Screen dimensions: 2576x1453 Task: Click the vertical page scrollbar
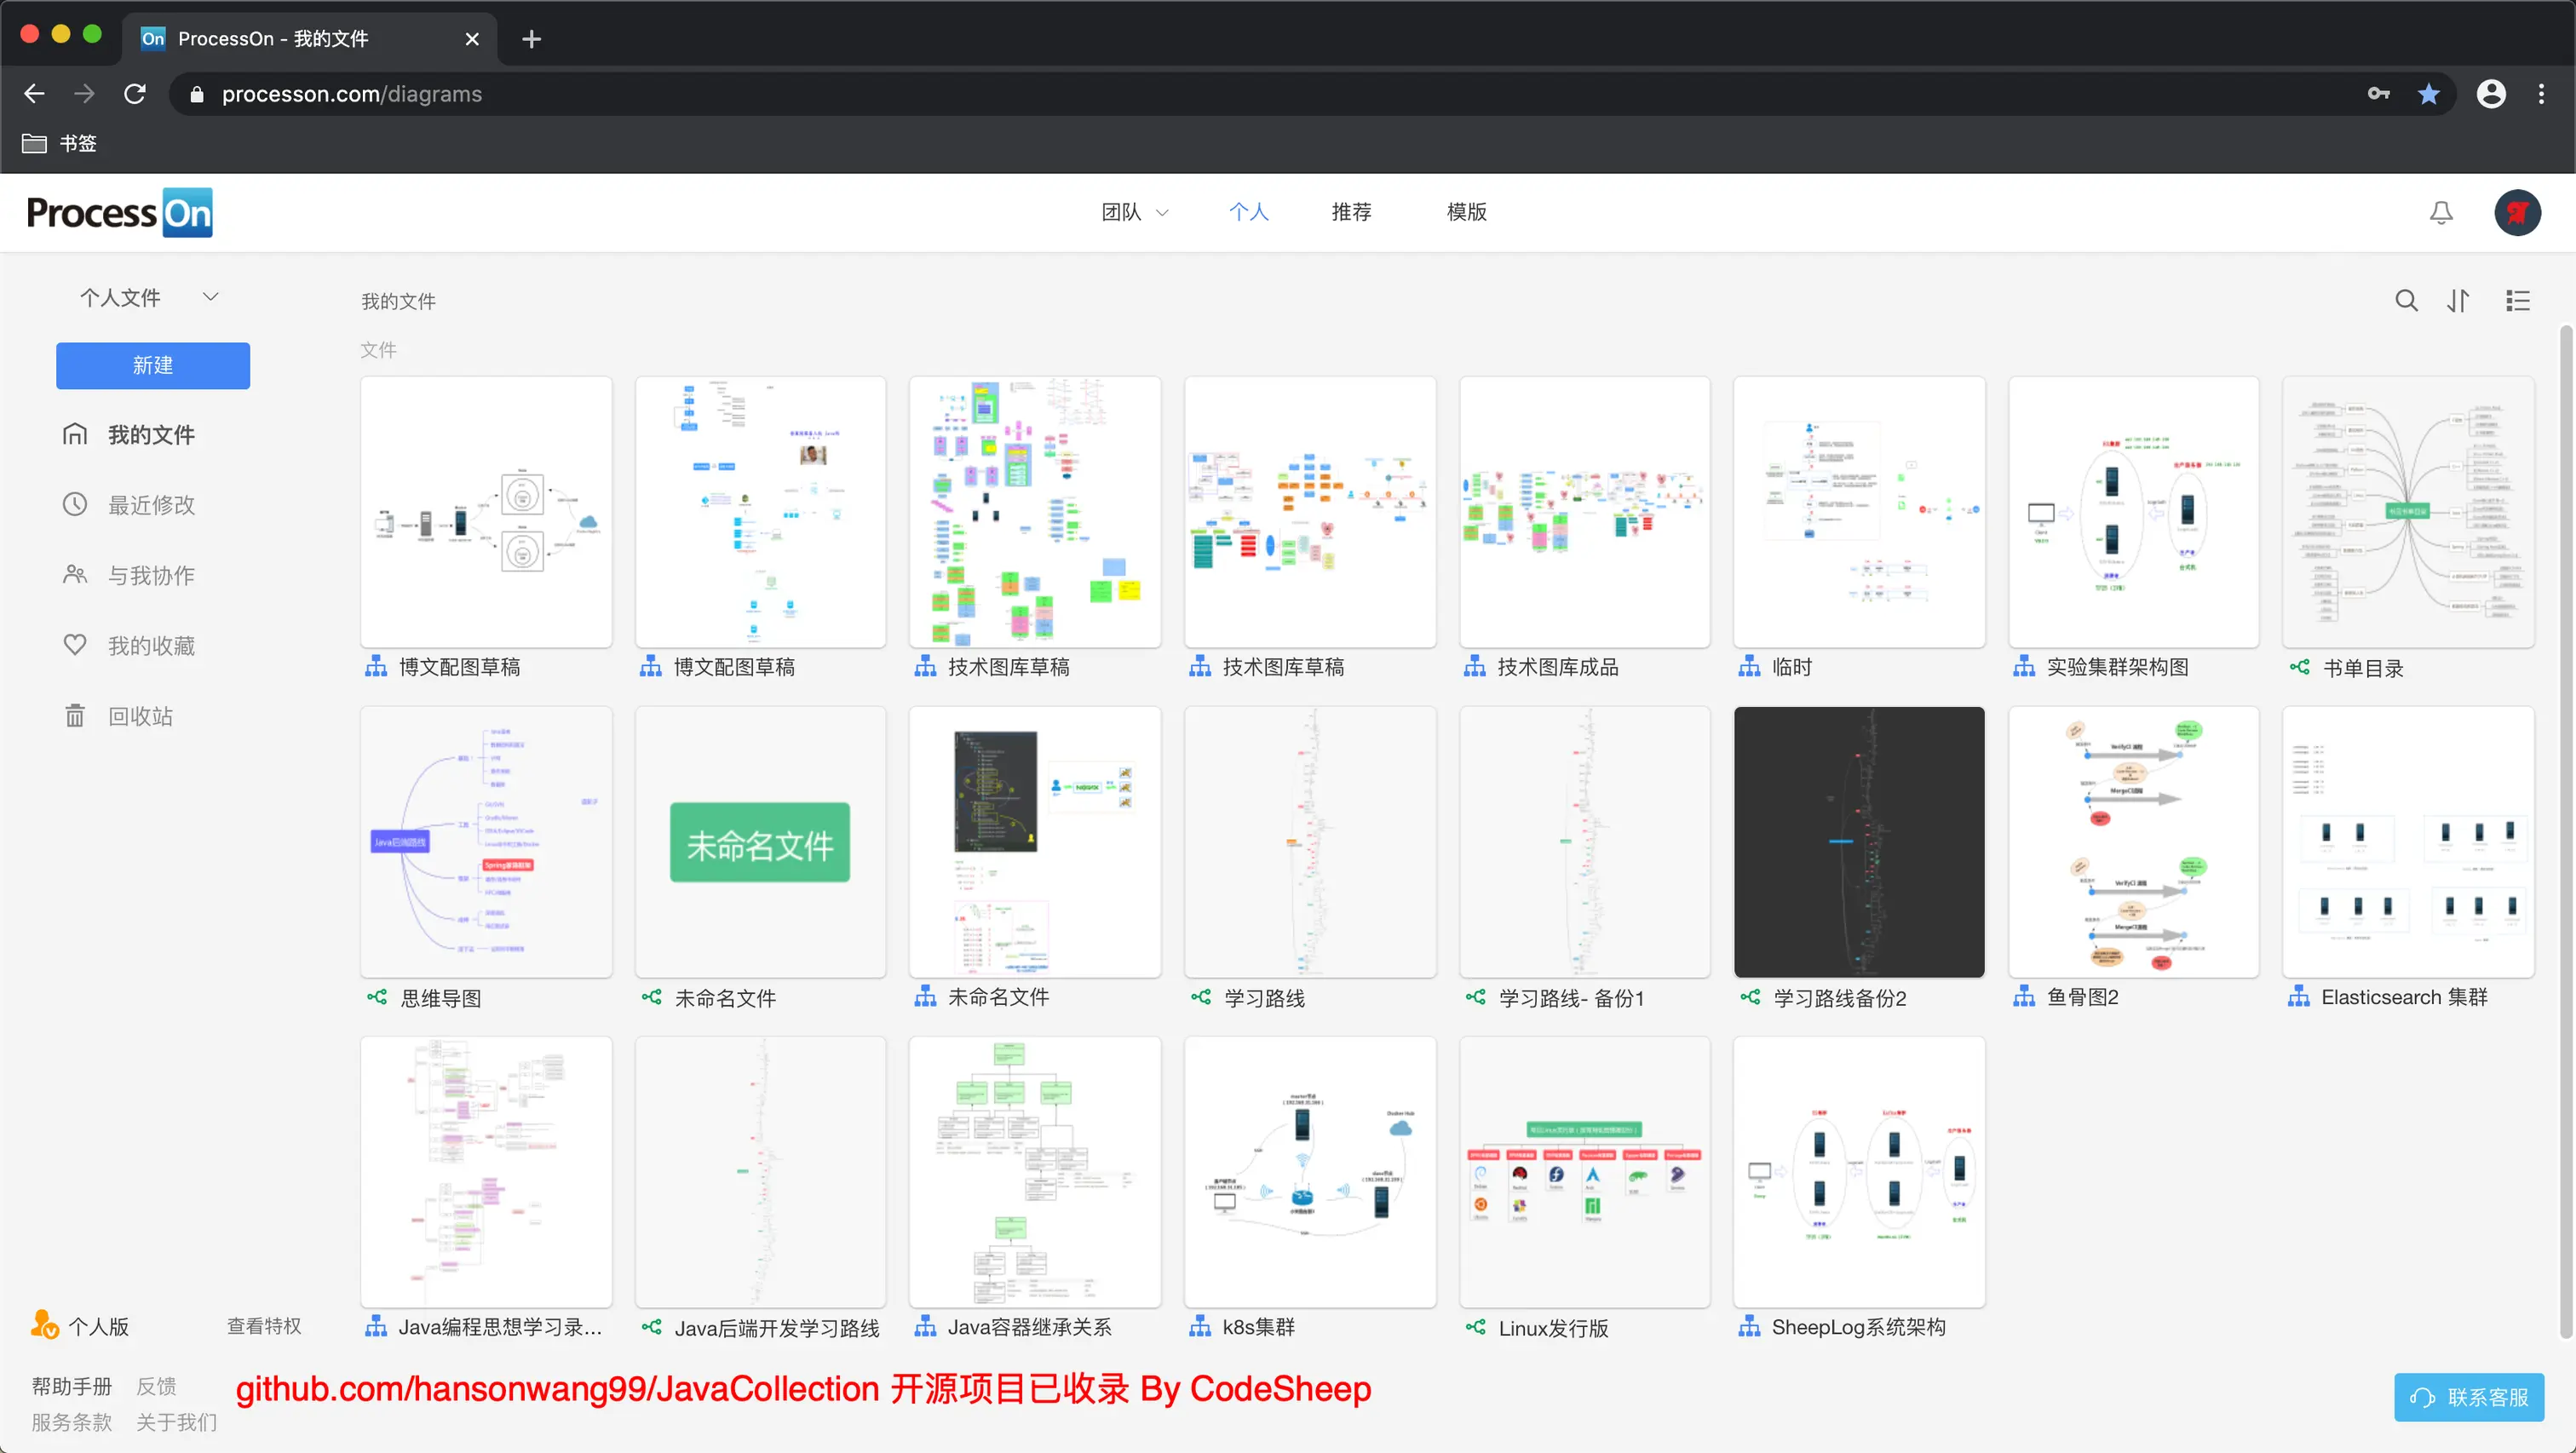(x=2565, y=830)
